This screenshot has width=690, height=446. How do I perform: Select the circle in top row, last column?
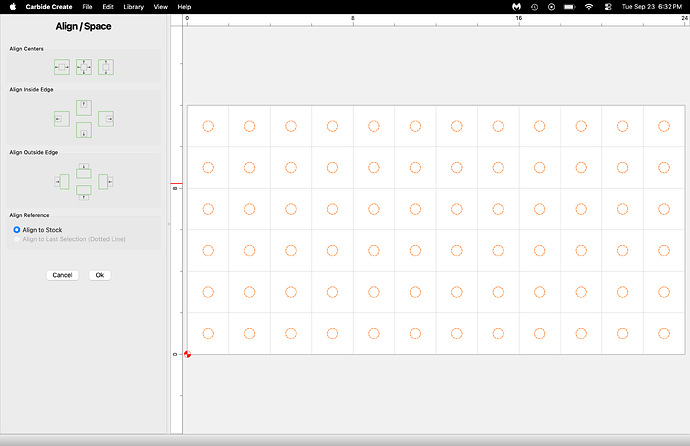(x=664, y=126)
